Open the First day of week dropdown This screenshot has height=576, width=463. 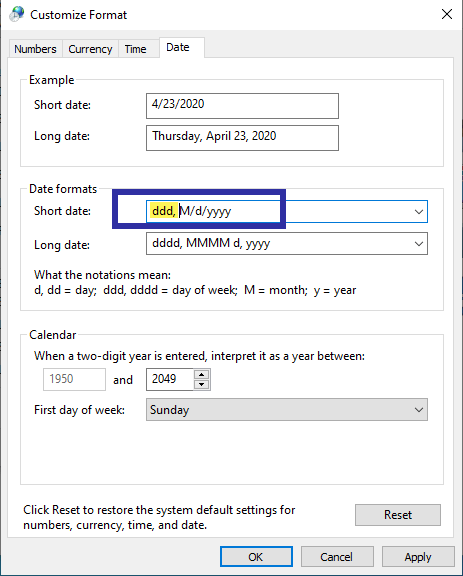click(287, 410)
